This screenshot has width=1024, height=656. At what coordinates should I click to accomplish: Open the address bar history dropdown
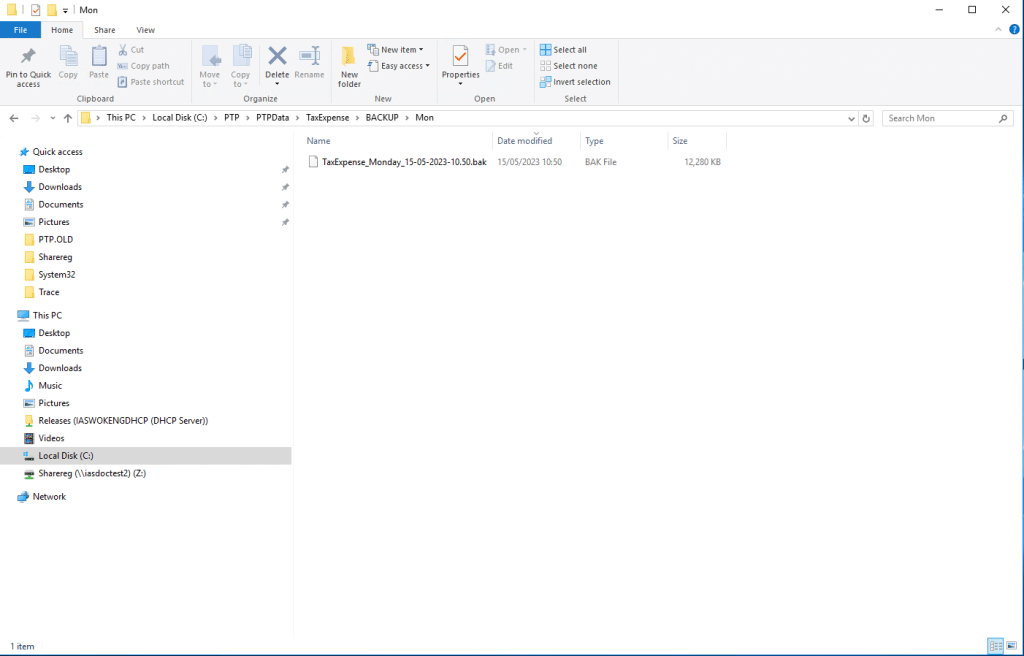coord(851,118)
